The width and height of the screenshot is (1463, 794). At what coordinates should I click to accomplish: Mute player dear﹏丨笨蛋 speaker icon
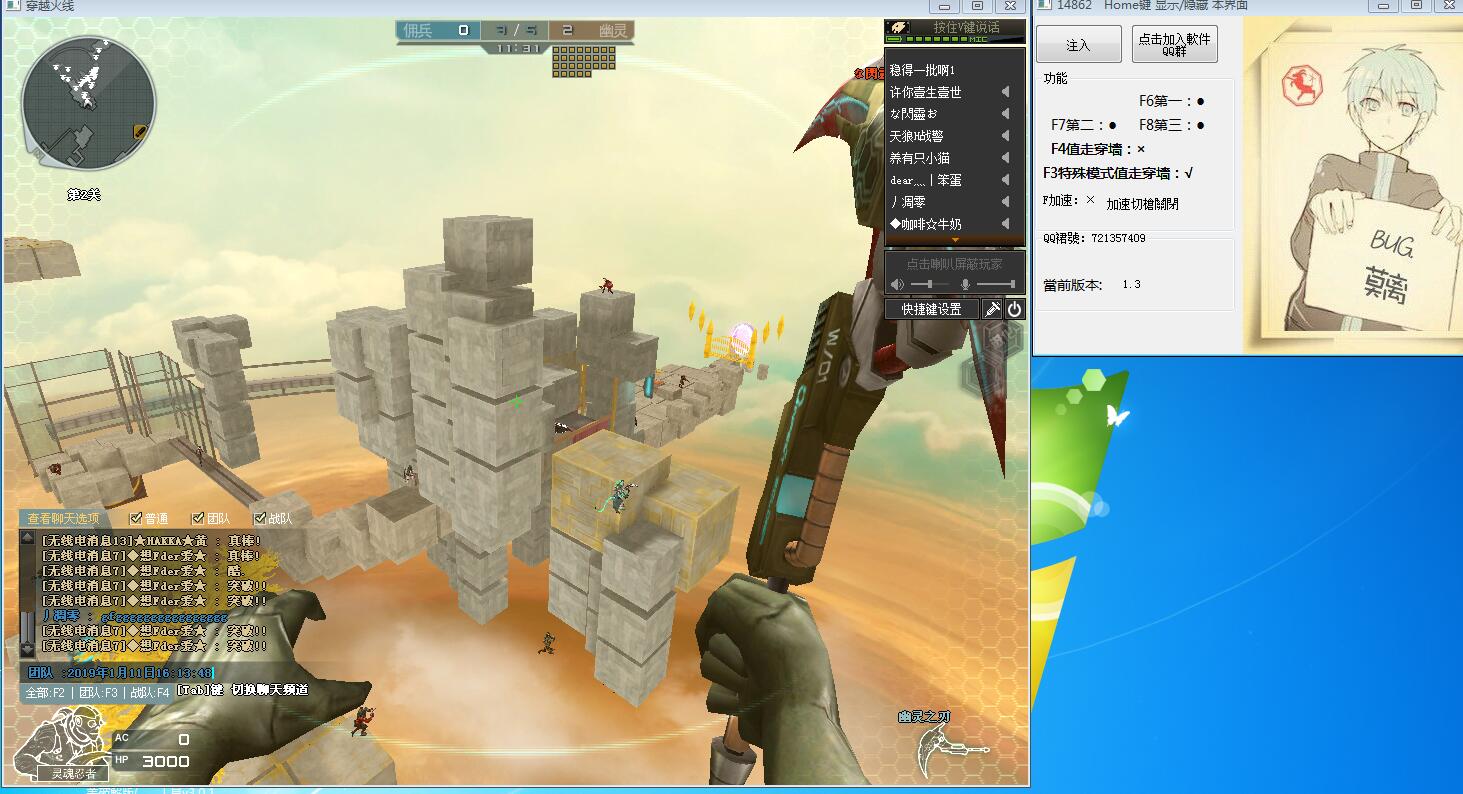(x=1005, y=180)
